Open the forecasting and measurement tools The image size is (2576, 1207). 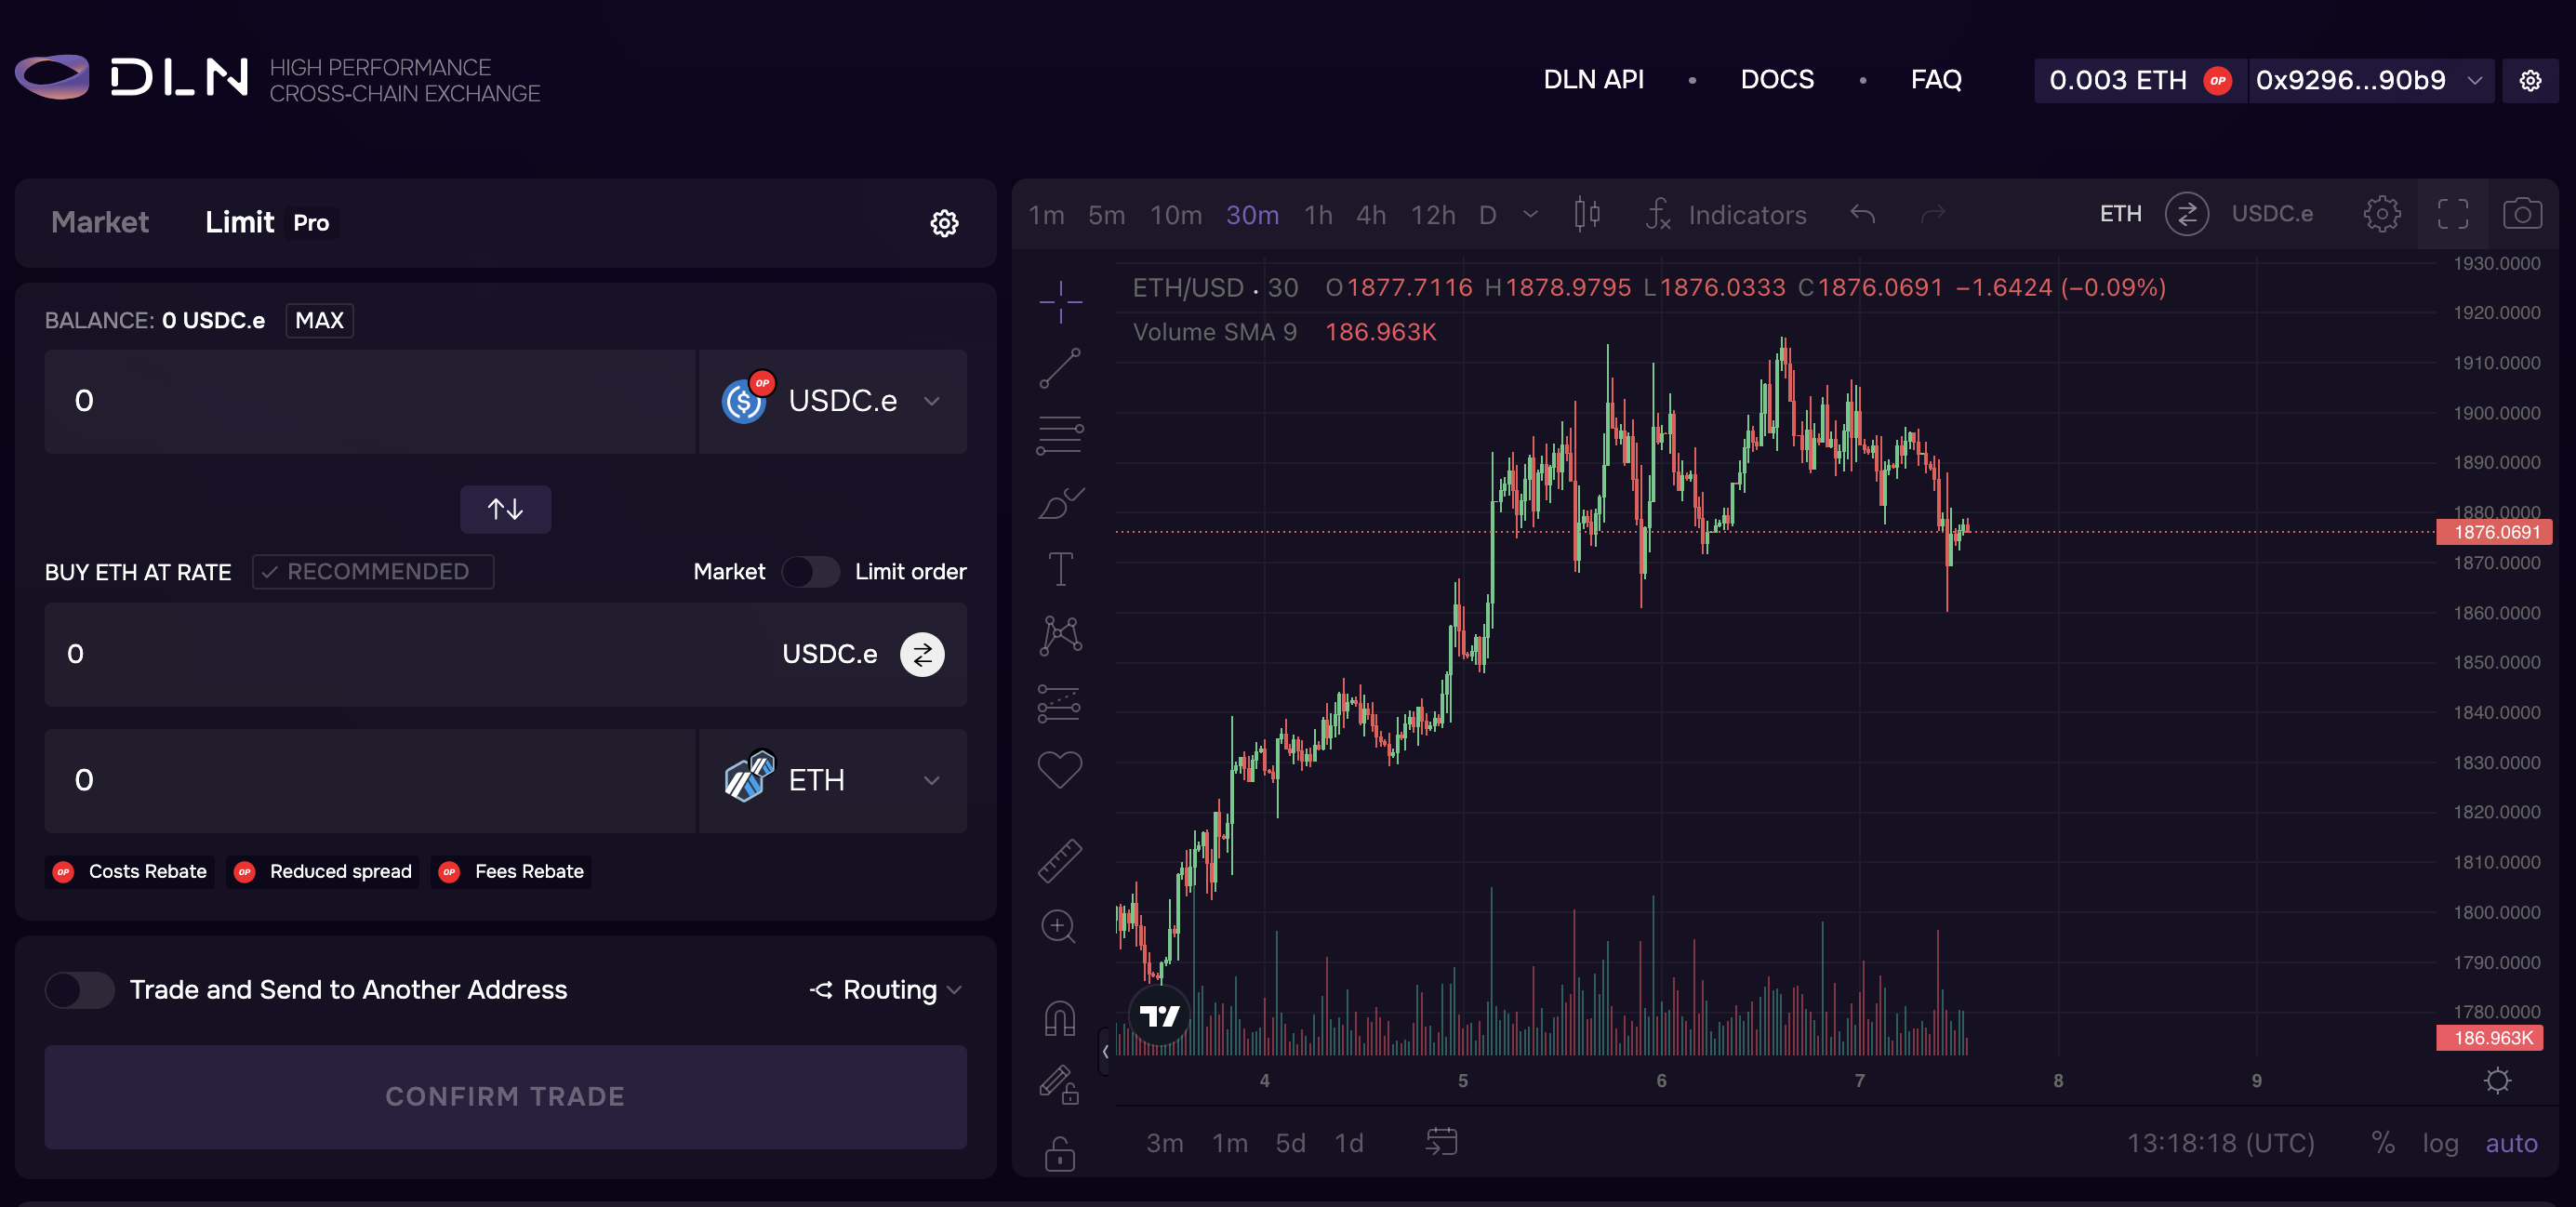pos(1060,703)
